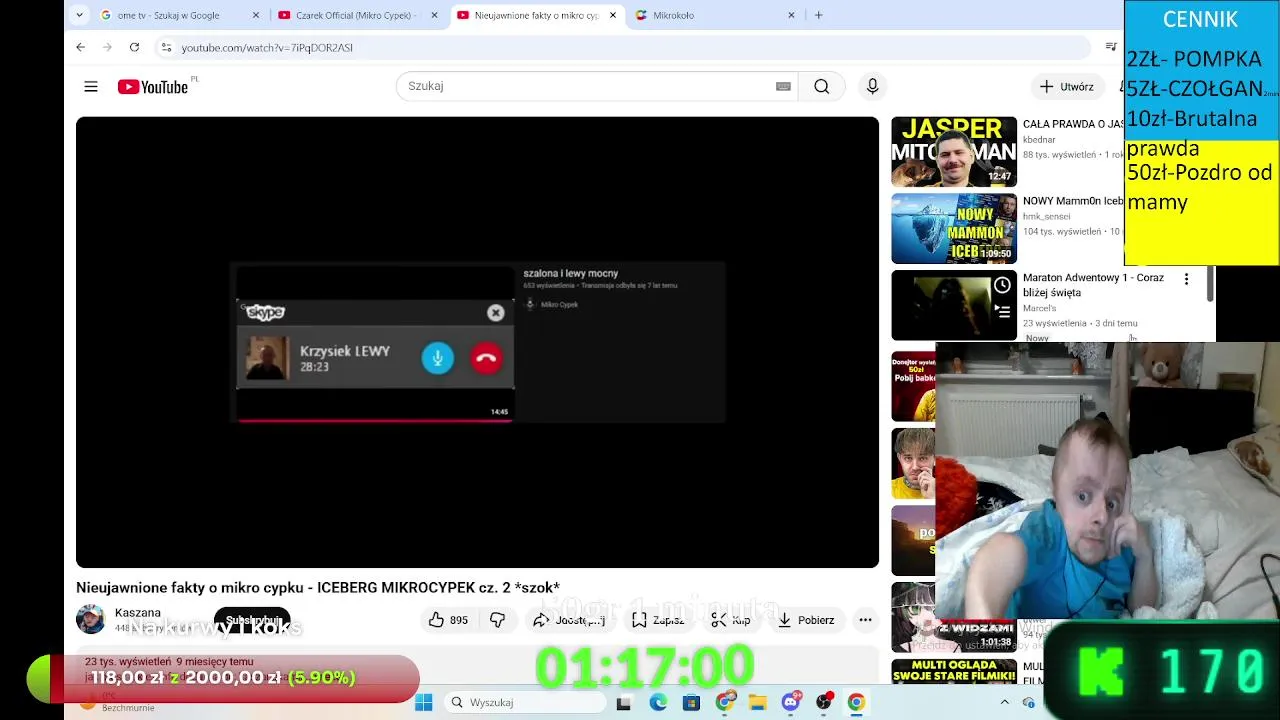This screenshot has width=1280, height=720.
Task: Click the hmk_sensei channel name
Action: (x=1047, y=216)
